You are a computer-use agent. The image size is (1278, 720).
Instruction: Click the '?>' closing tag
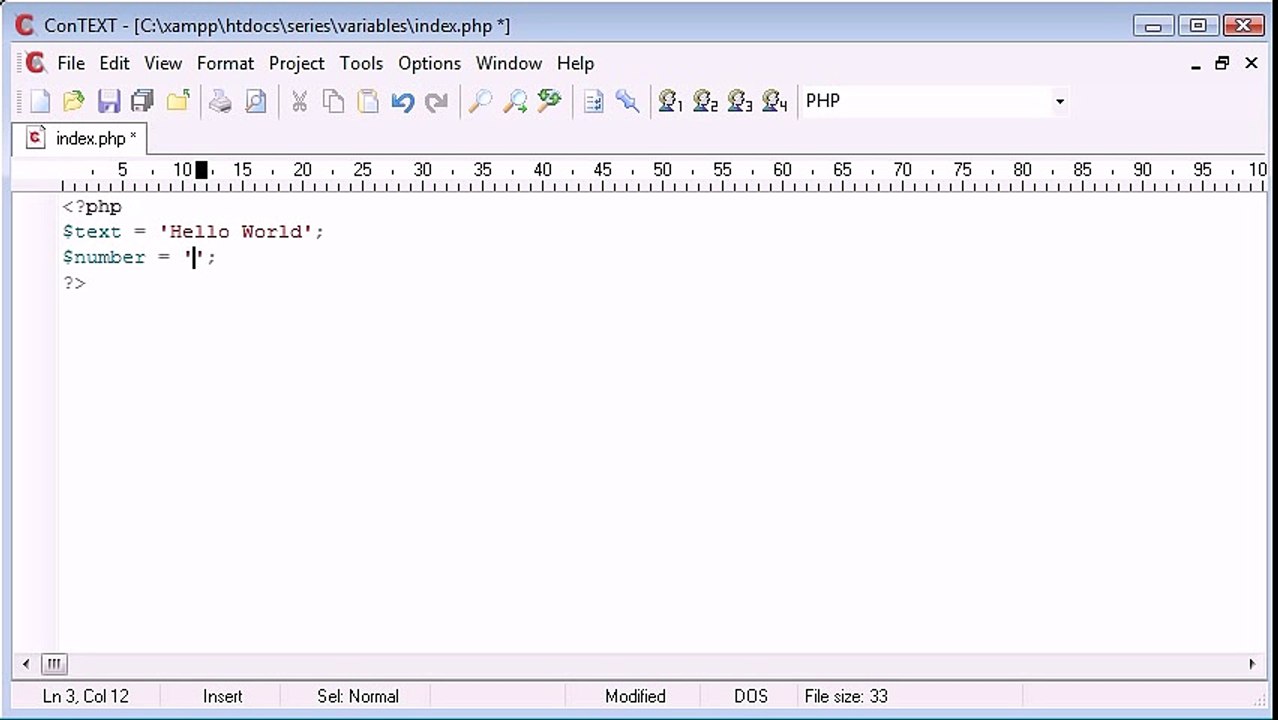coord(74,283)
